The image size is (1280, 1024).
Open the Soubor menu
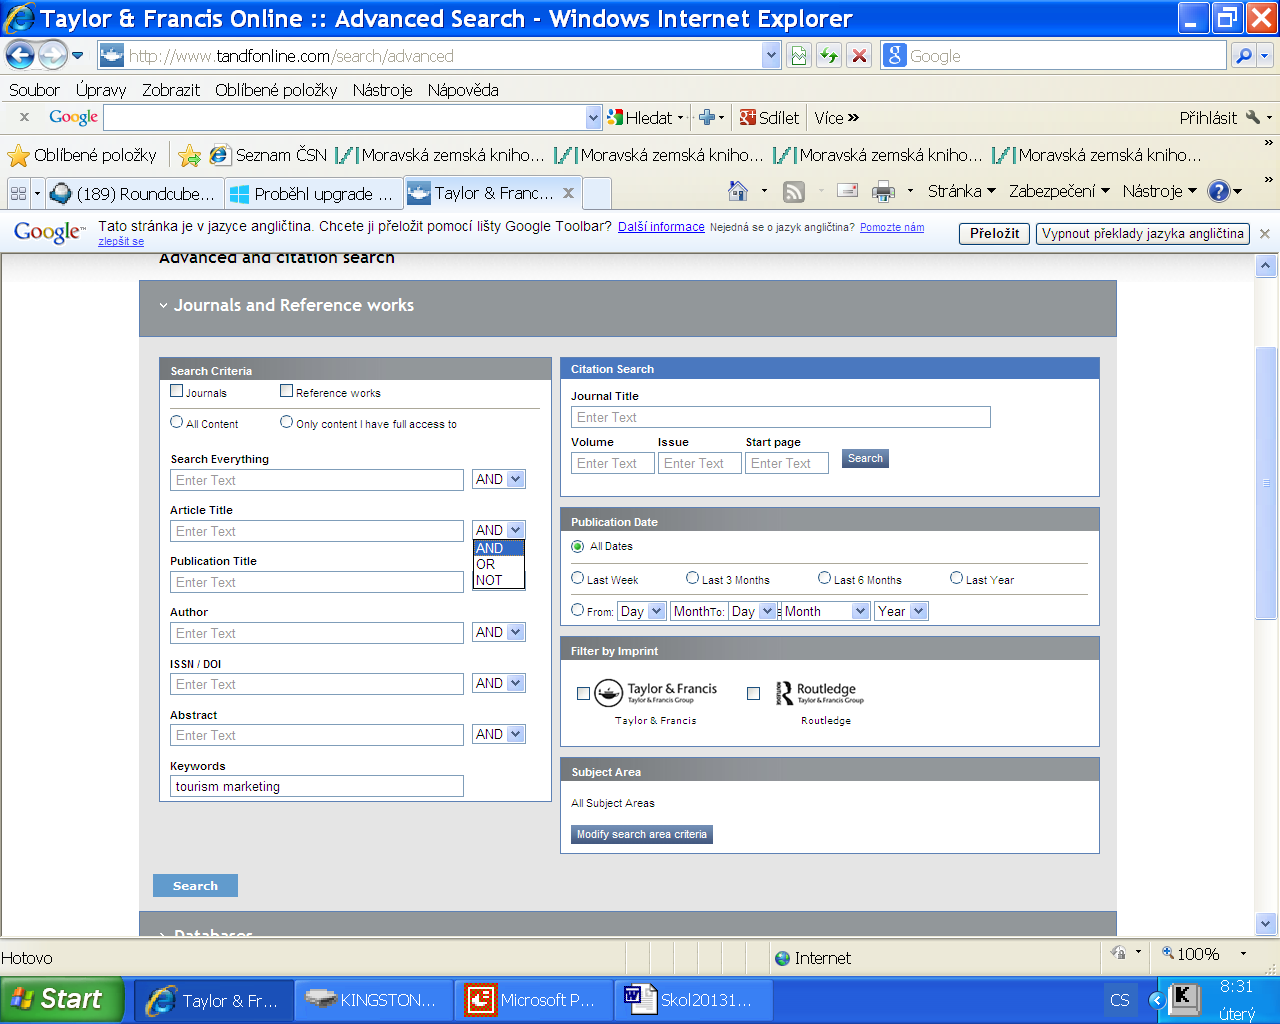(x=34, y=90)
